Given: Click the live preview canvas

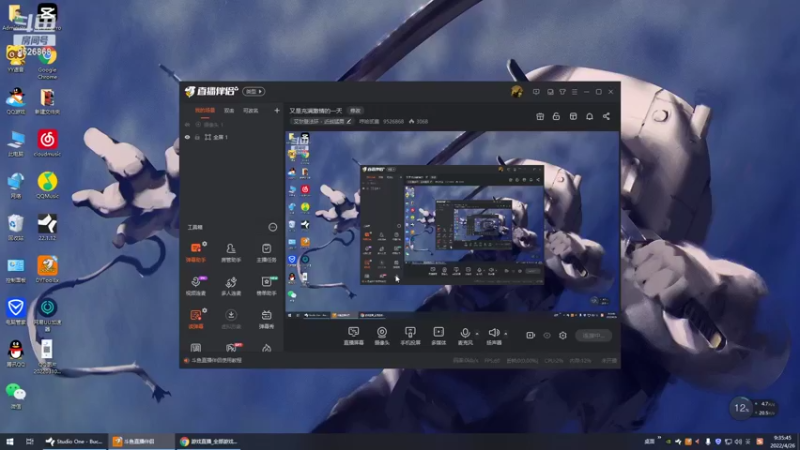Looking at the screenshot, I should (452, 226).
